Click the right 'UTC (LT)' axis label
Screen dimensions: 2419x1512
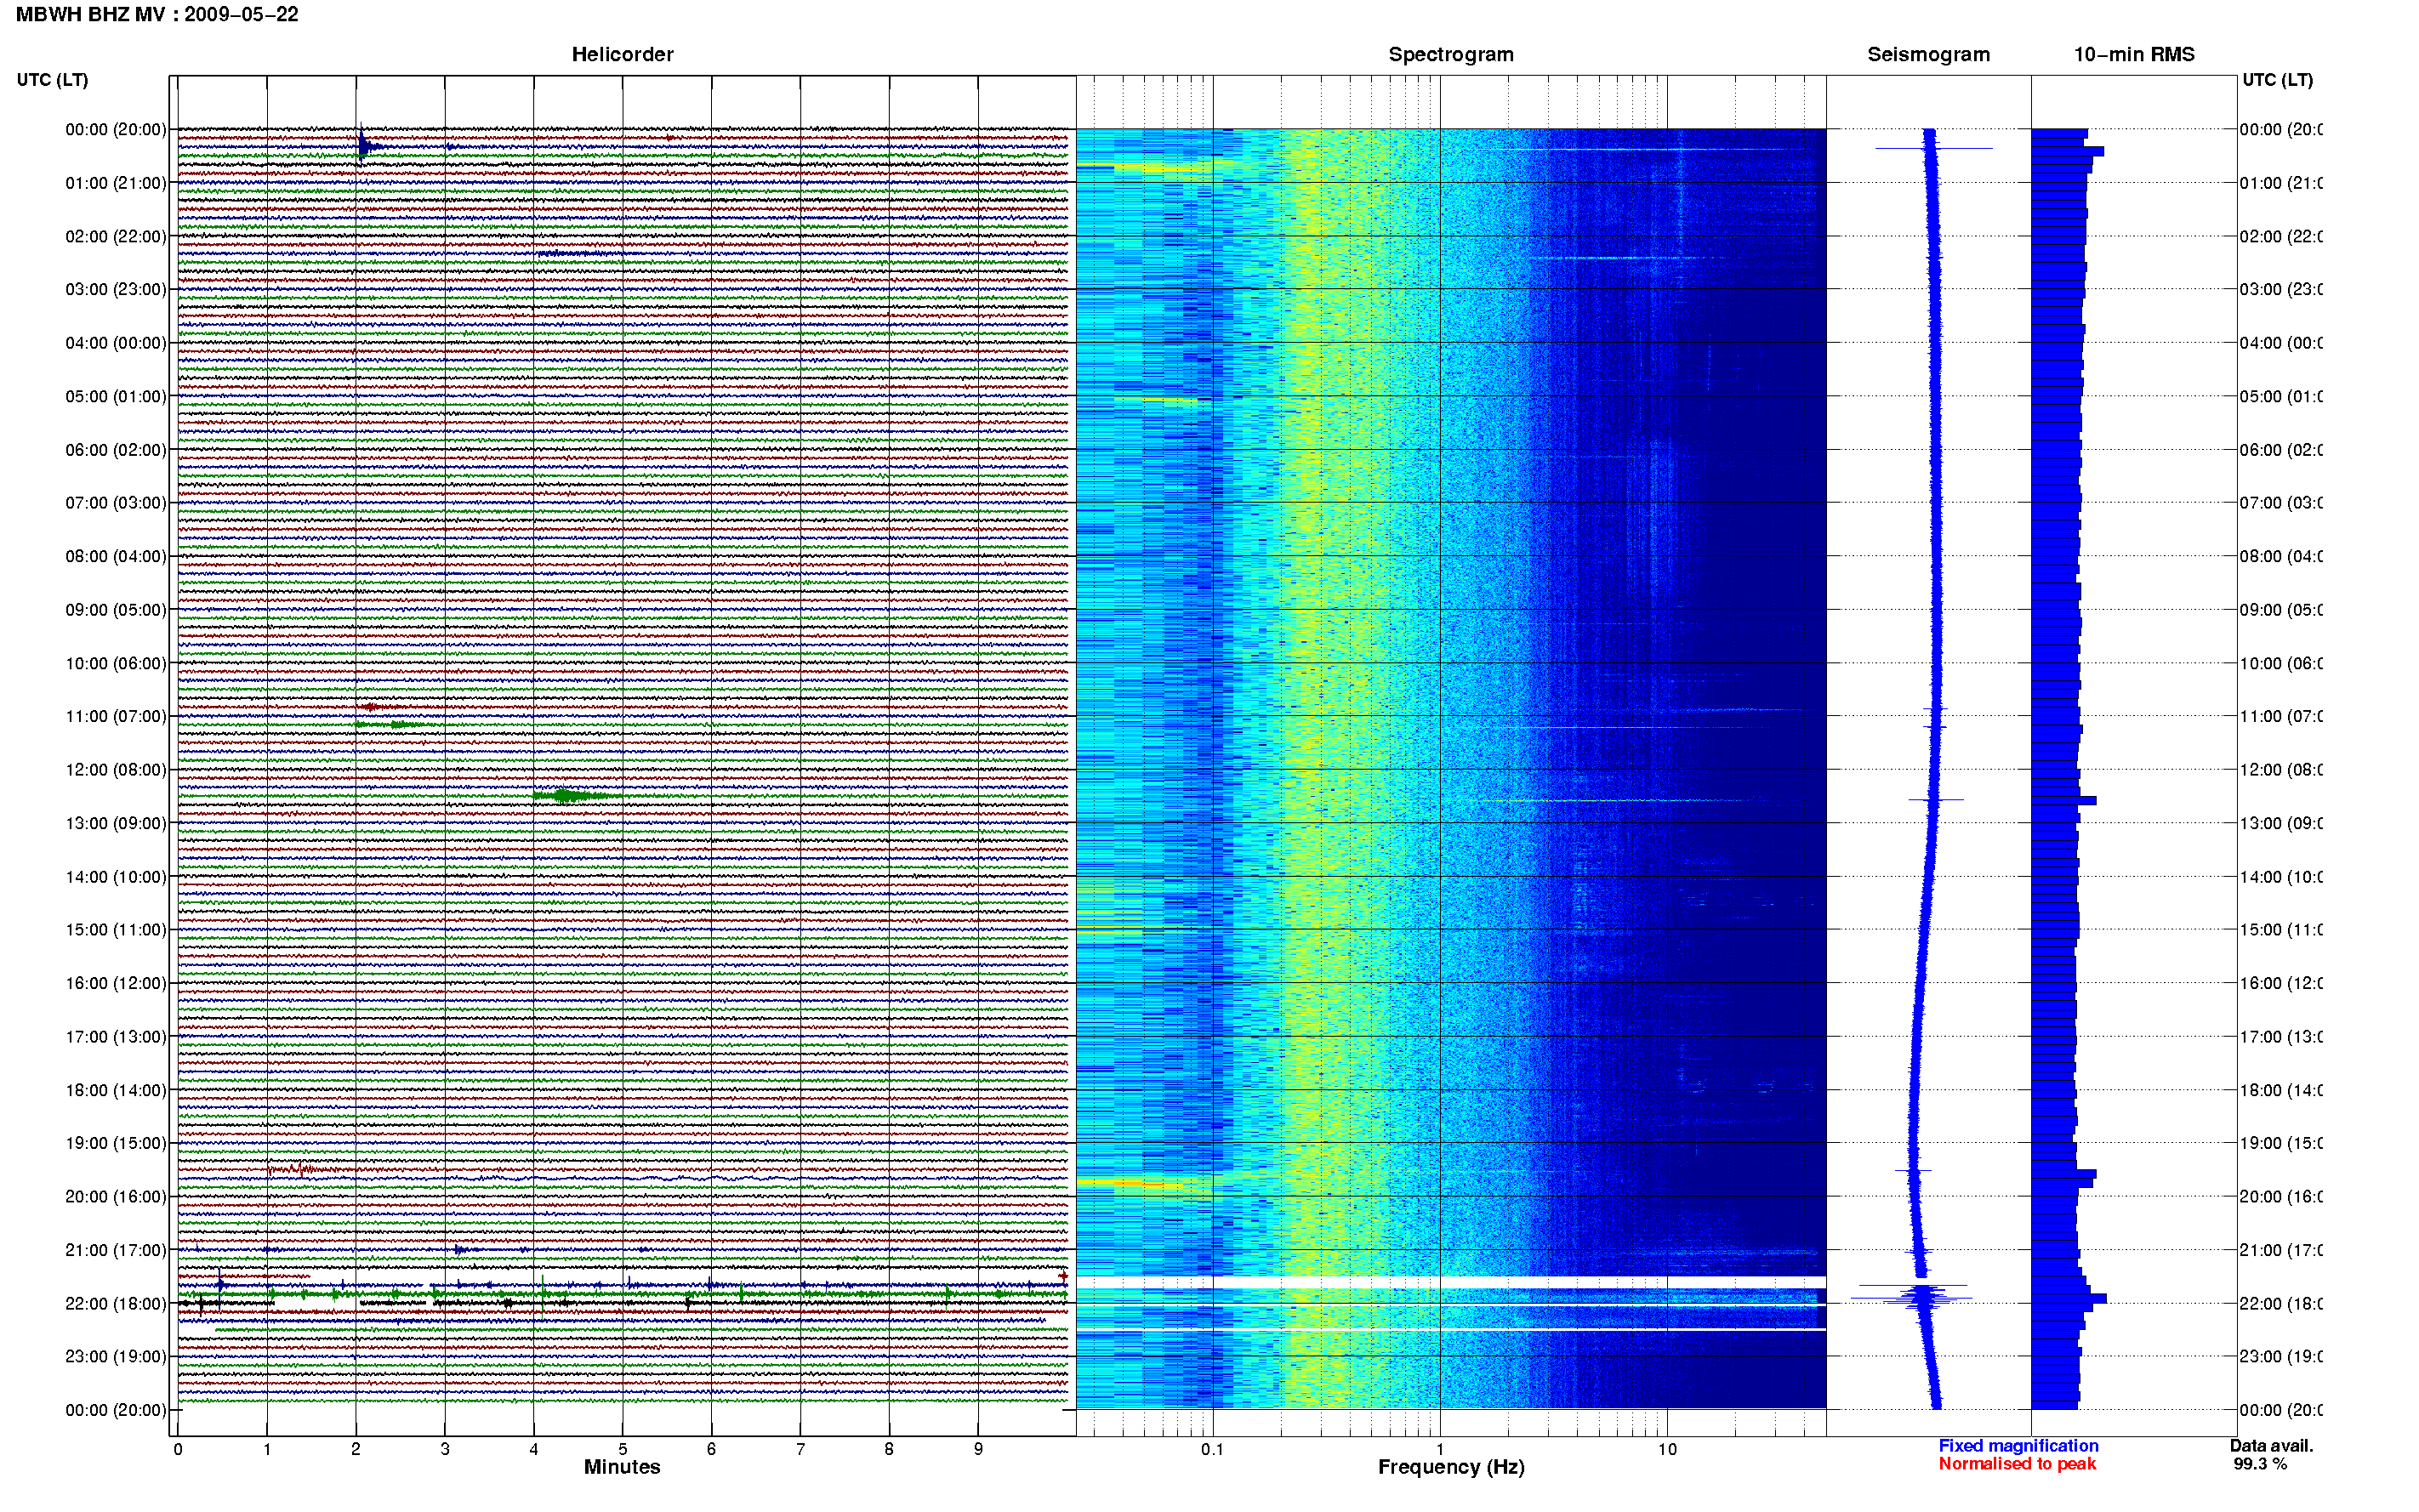[2277, 80]
